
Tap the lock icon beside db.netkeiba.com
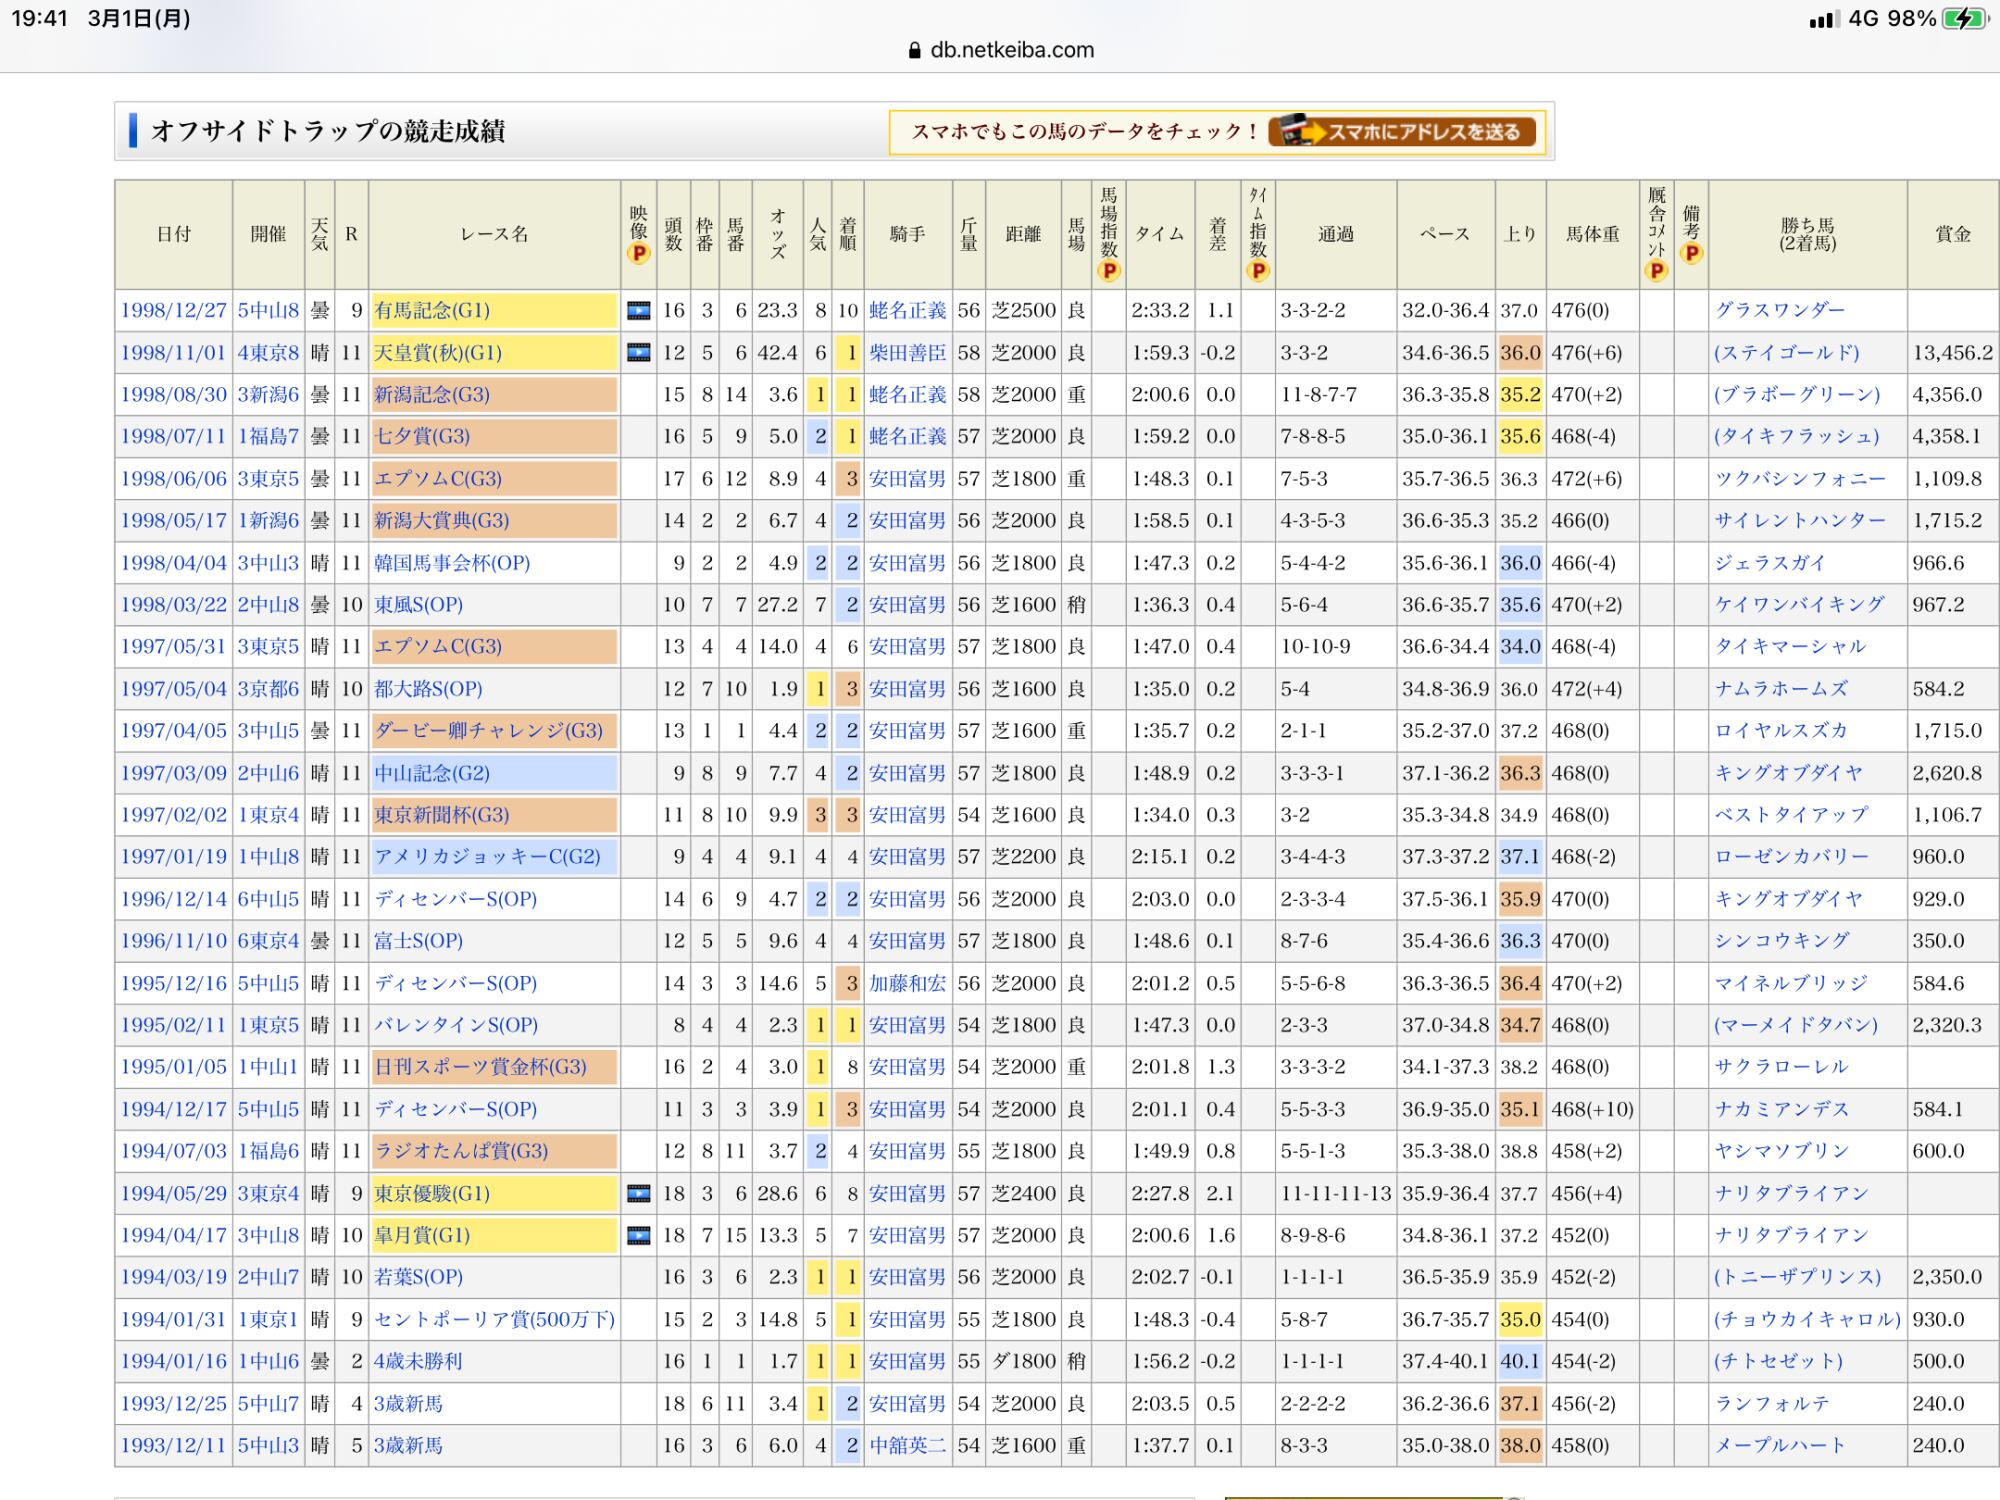(914, 50)
